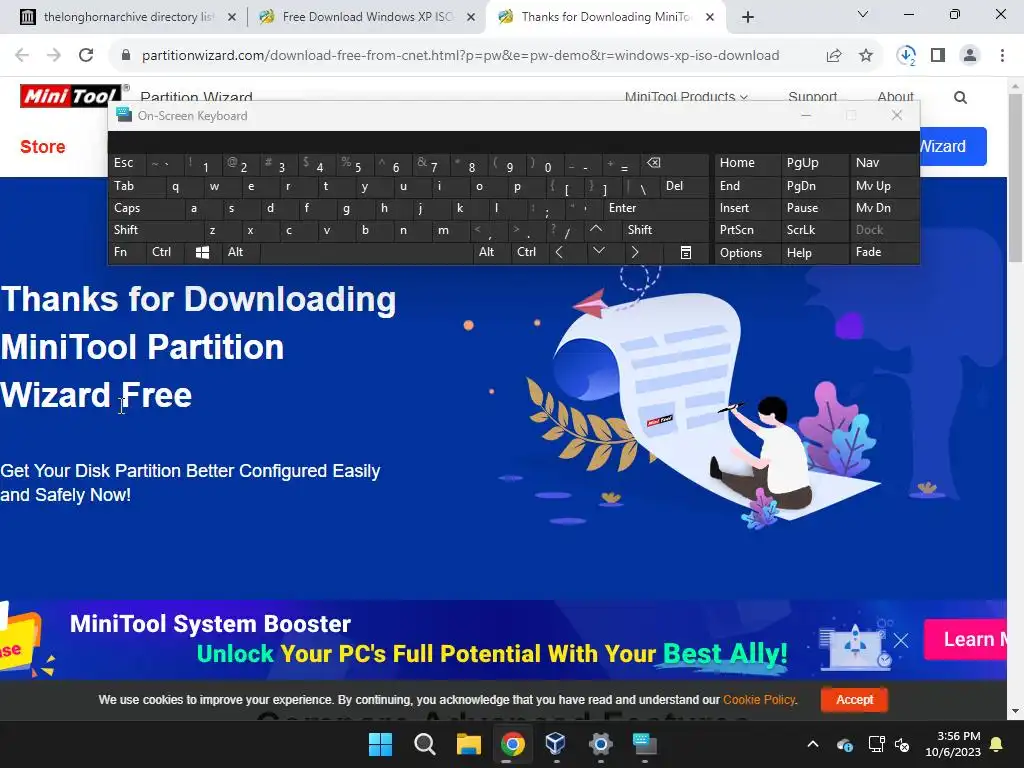
Task: Go to the Store link
Action: pos(42,146)
